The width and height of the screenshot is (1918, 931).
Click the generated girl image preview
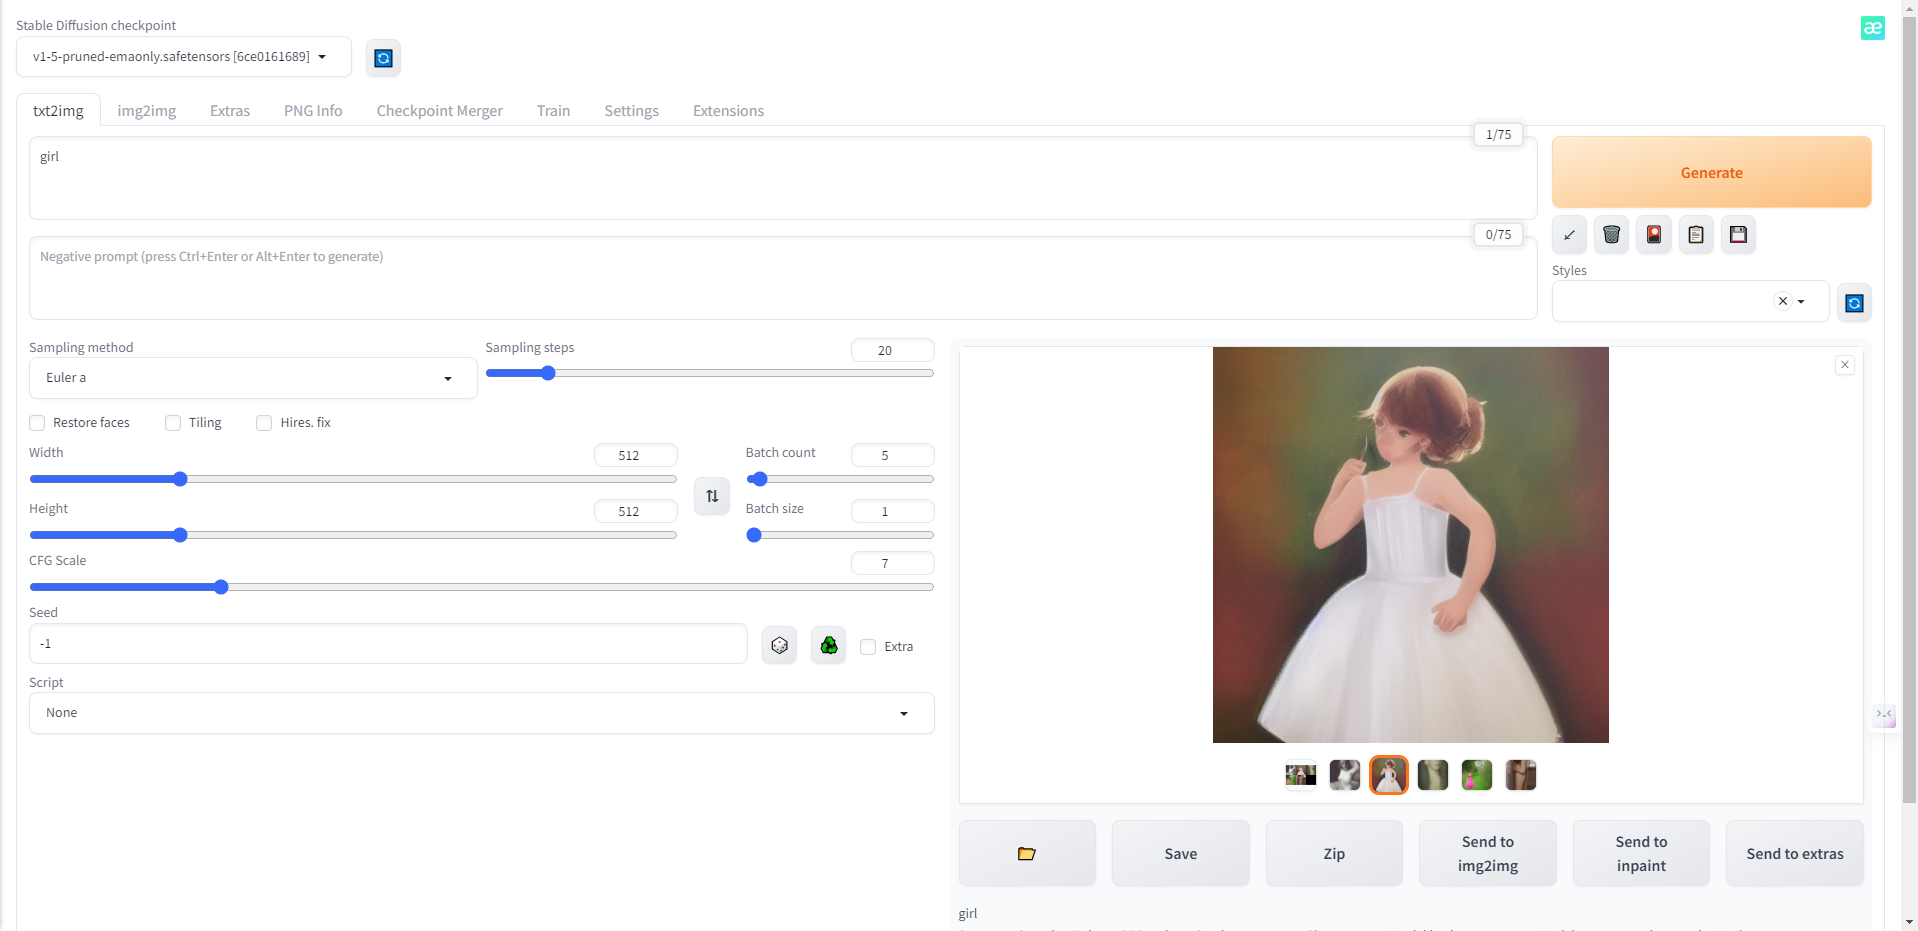pos(1411,545)
